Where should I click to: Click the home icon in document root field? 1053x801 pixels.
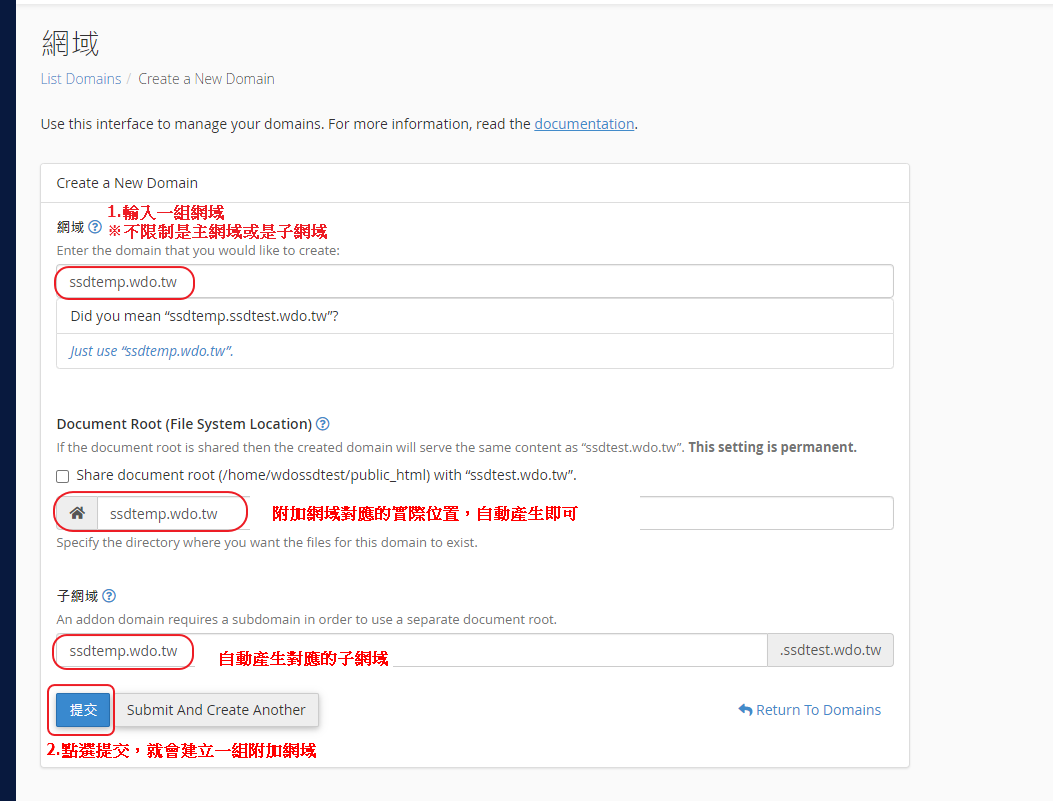77,514
